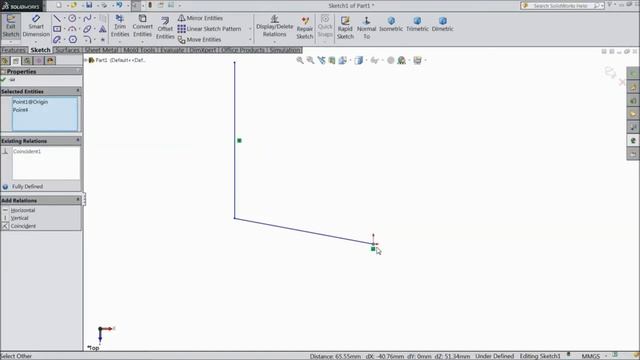
Task: Open the Mold Tools tab
Action: click(x=140, y=50)
